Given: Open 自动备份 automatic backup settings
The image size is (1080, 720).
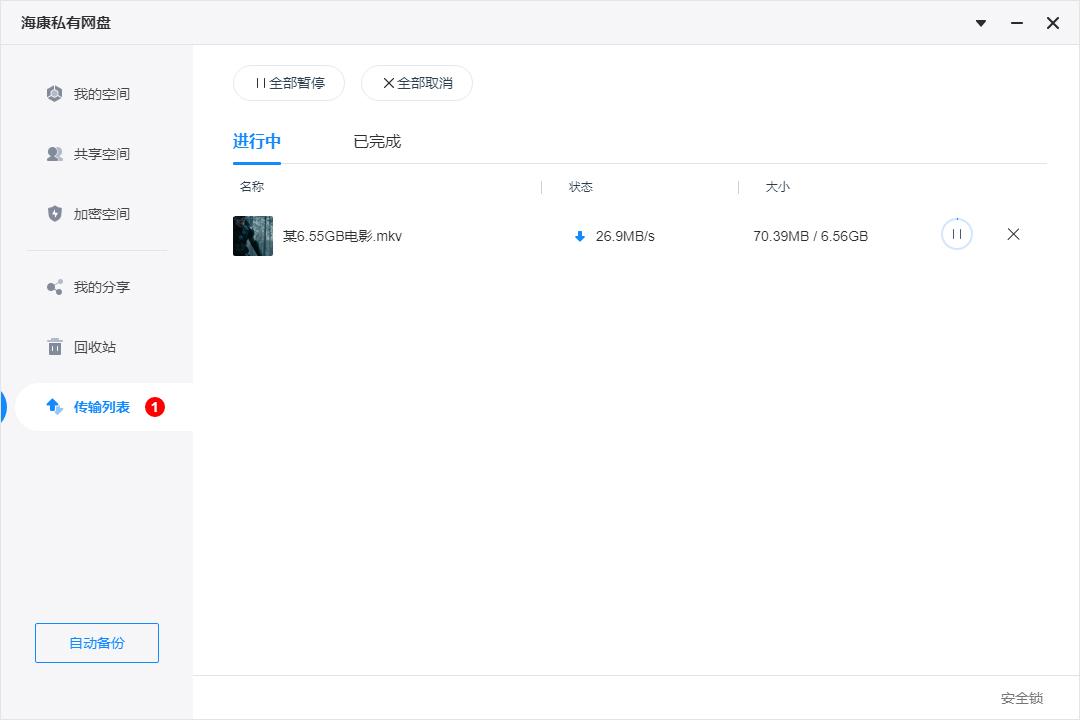Looking at the screenshot, I should (x=96, y=643).
